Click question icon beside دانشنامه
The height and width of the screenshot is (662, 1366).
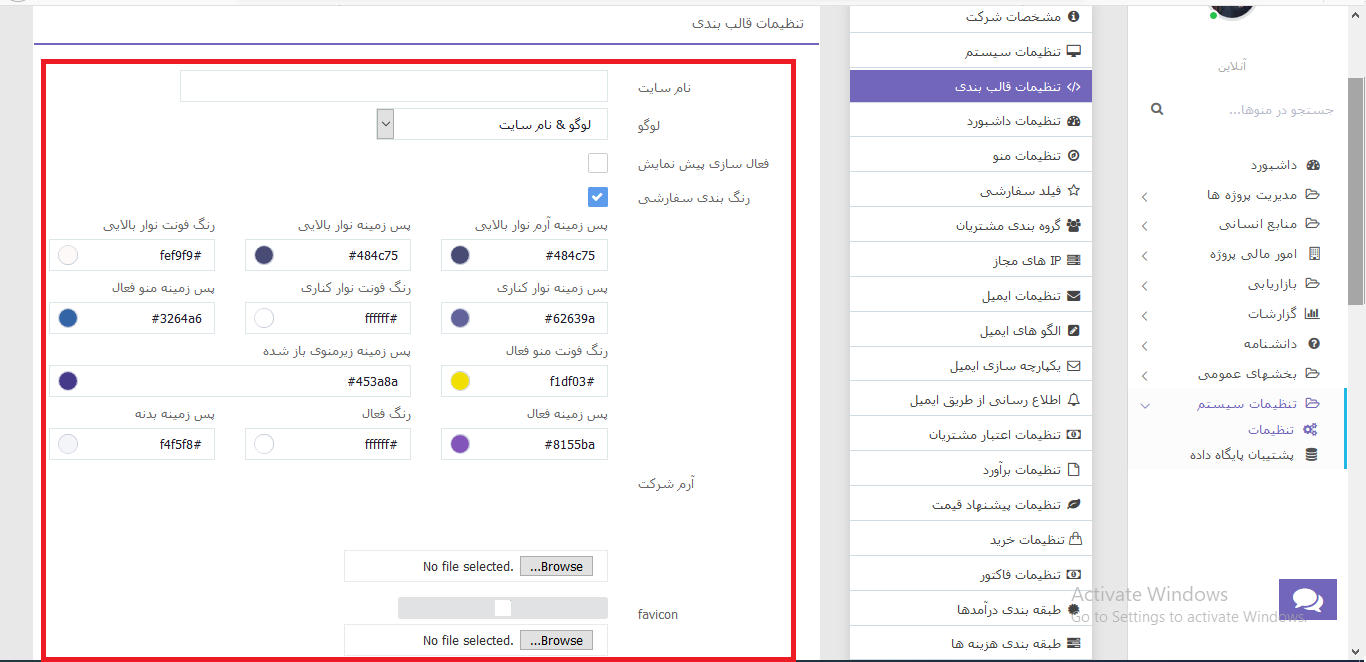1314,344
